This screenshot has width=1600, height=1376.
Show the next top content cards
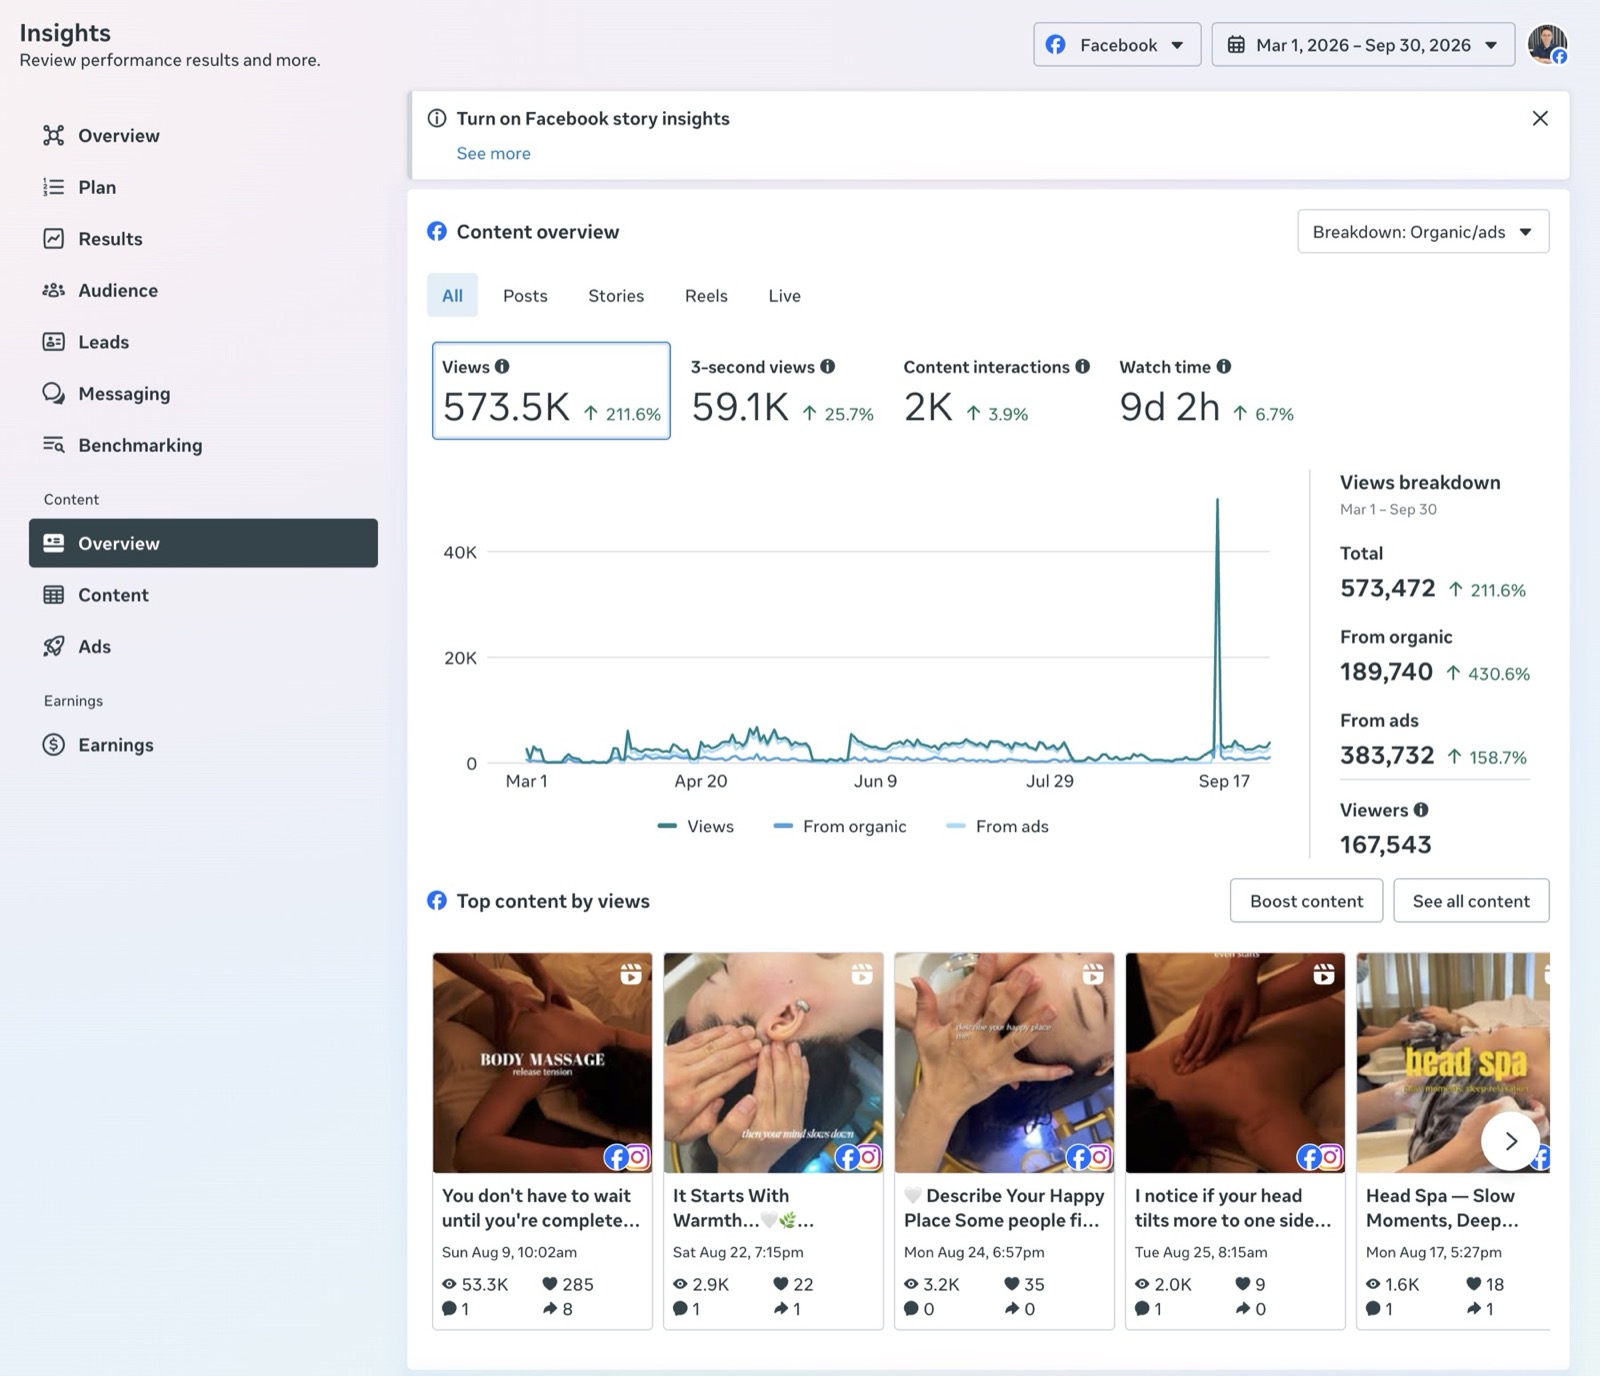[x=1510, y=1141]
